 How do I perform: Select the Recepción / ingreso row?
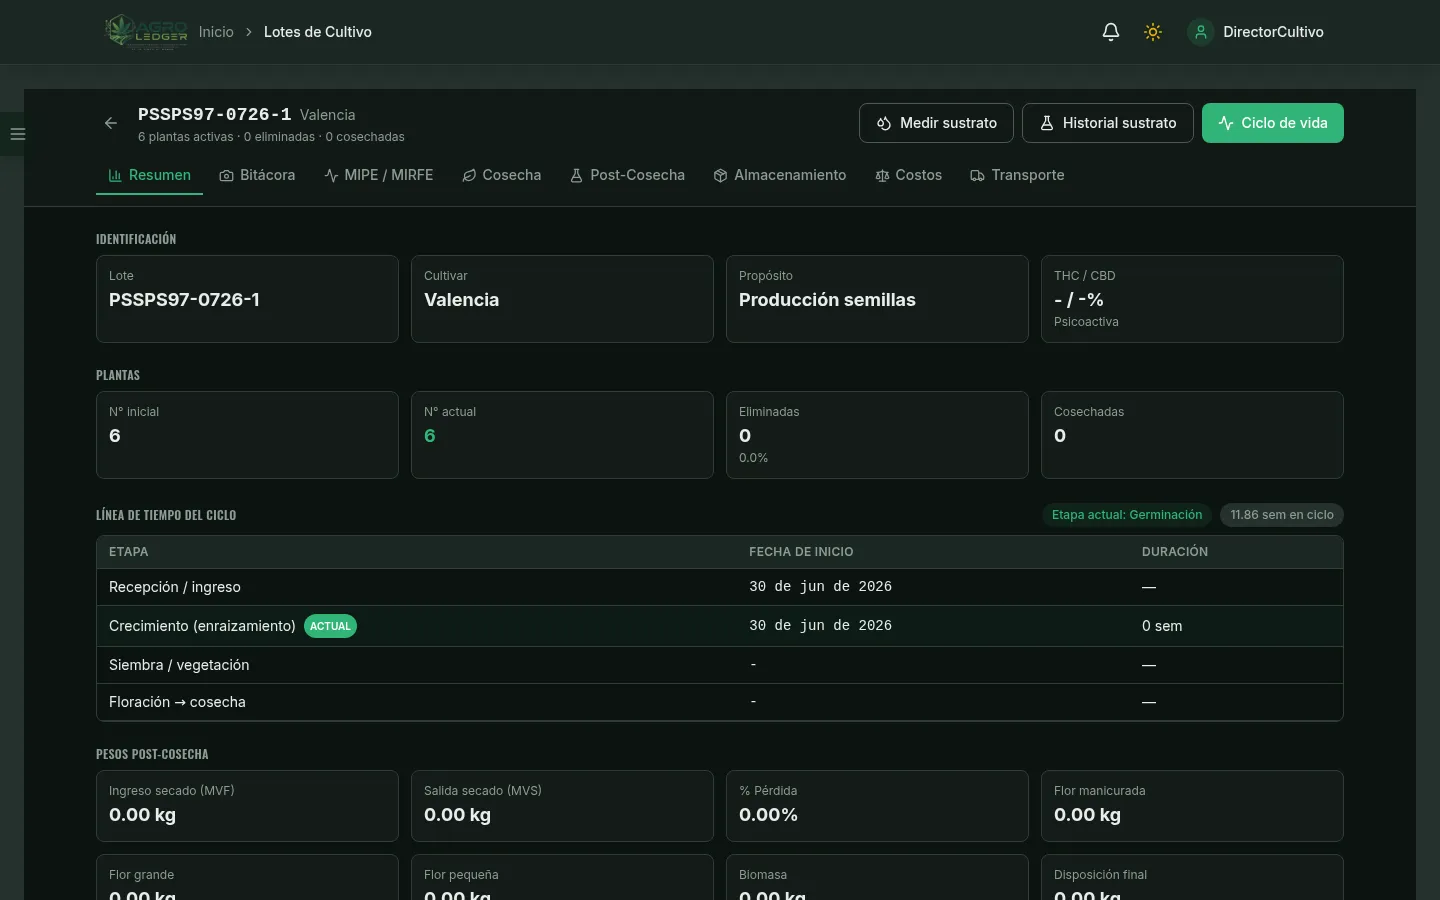click(x=720, y=587)
